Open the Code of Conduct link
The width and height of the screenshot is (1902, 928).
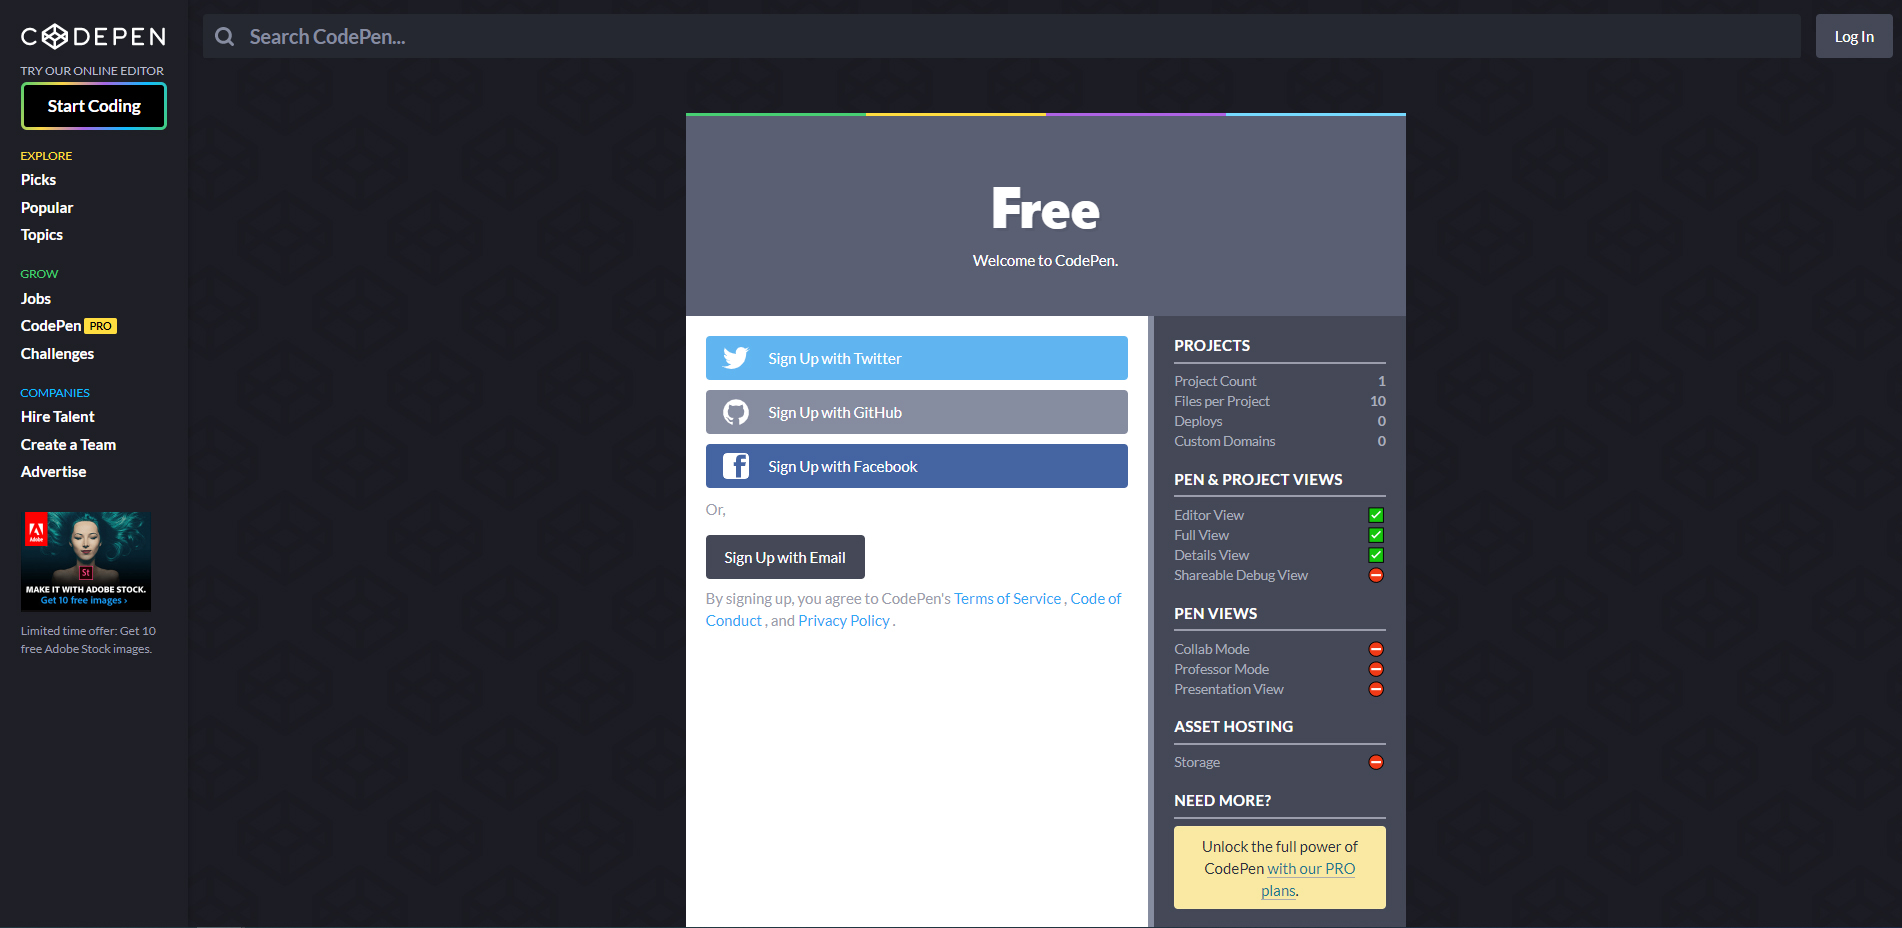tap(1095, 598)
